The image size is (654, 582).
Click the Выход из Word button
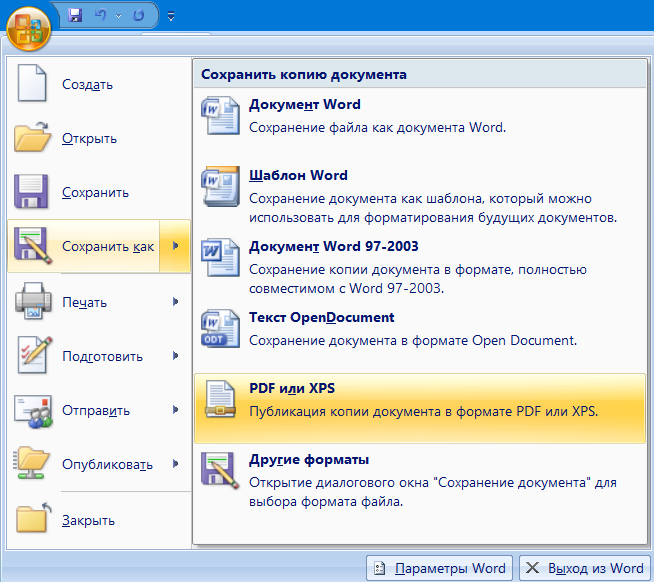[x=585, y=568]
